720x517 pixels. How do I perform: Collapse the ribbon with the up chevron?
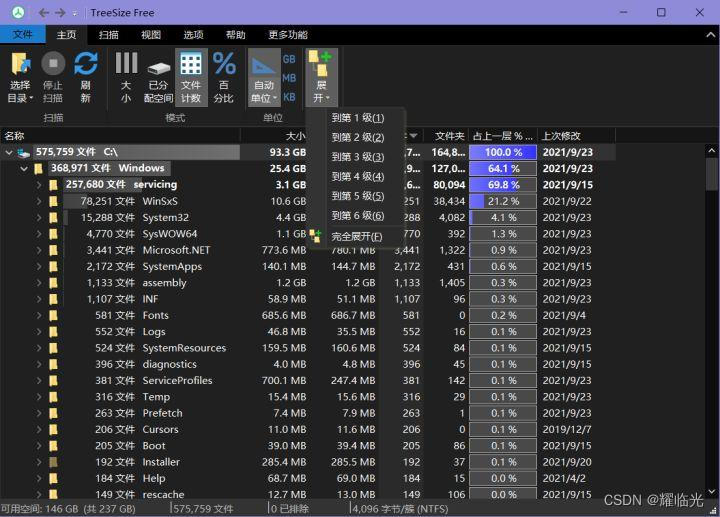(x=710, y=34)
